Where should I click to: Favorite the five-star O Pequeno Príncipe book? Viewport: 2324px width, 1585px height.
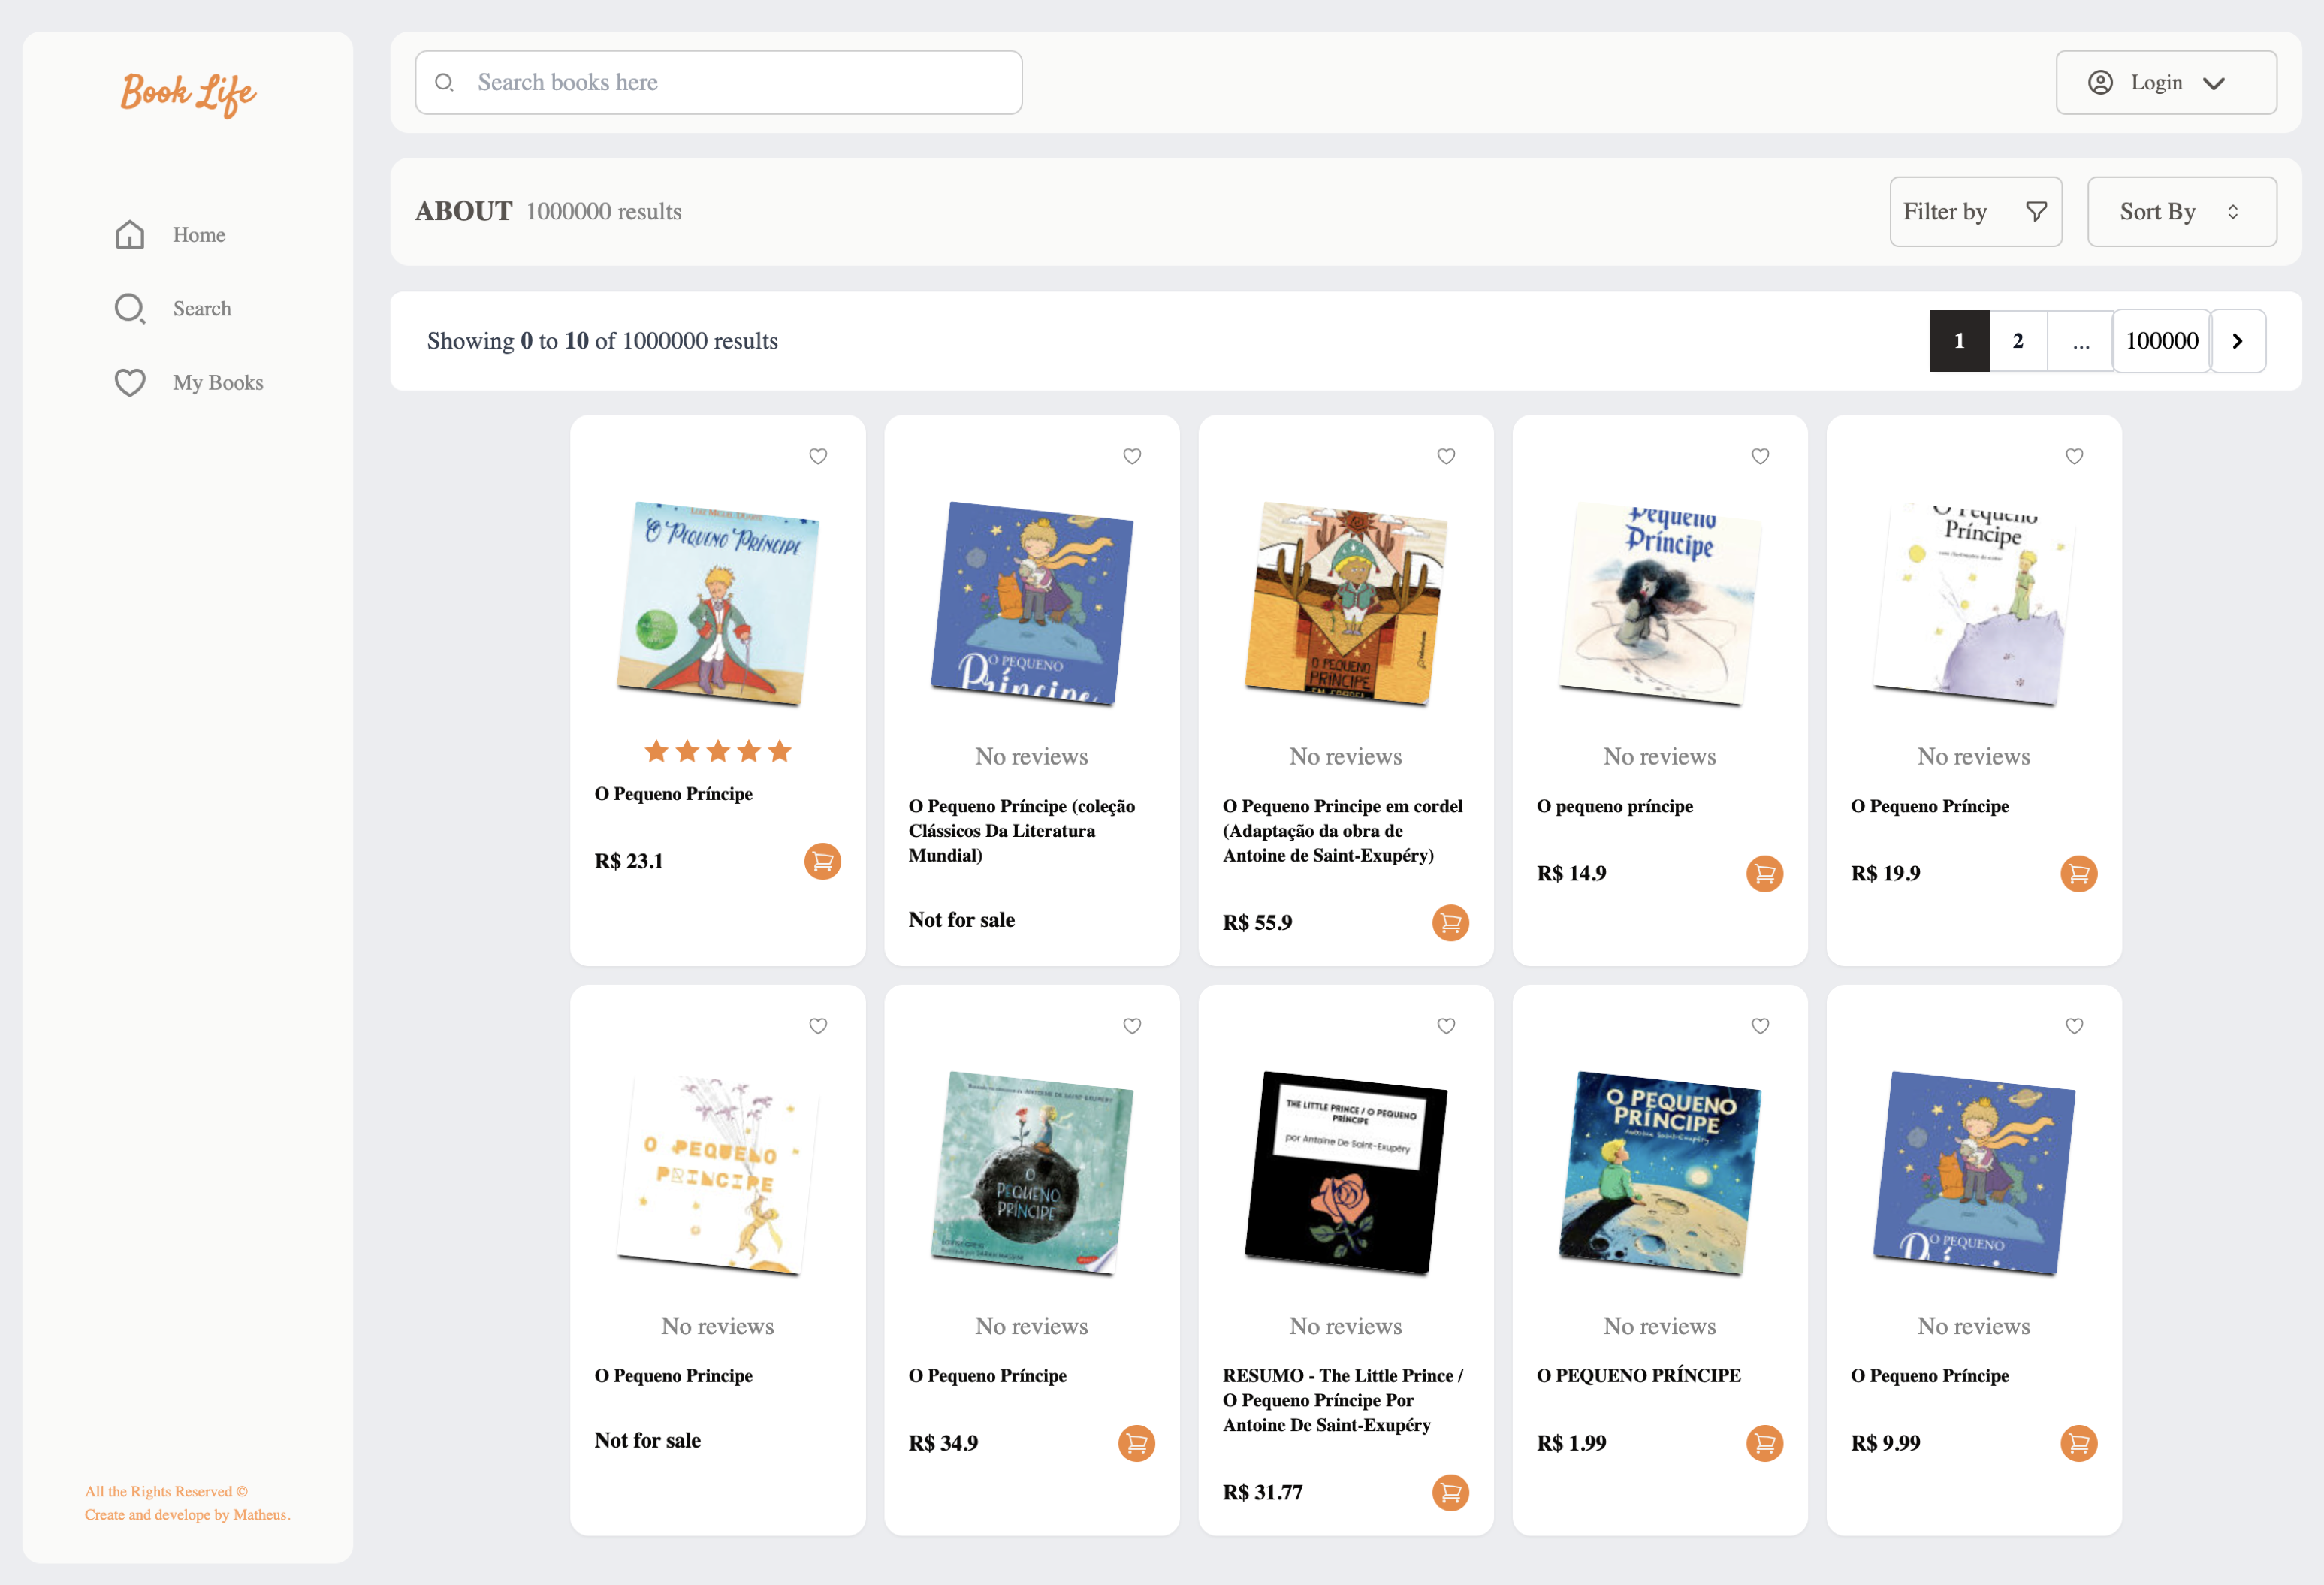tap(818, 456)
